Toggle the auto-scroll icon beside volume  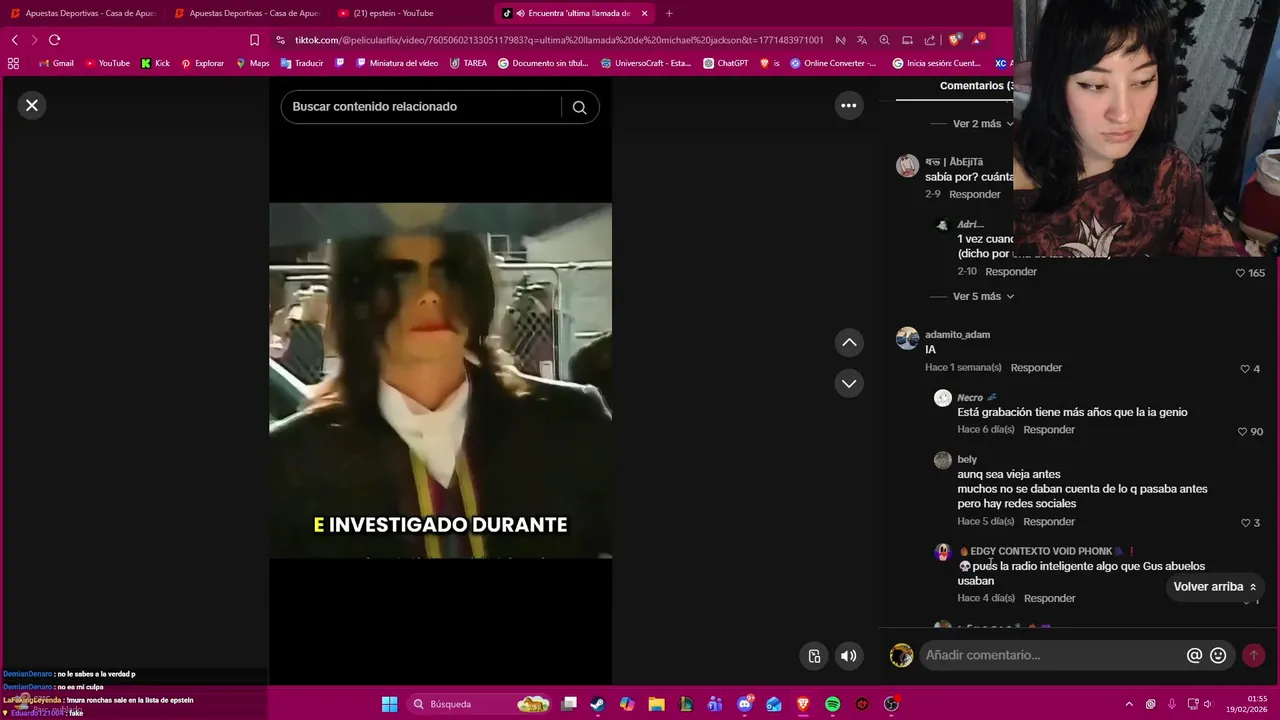point(814,656)
